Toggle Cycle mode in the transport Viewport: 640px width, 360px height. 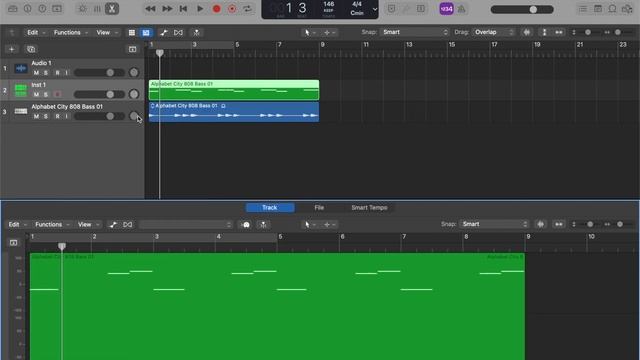[247, 9]
